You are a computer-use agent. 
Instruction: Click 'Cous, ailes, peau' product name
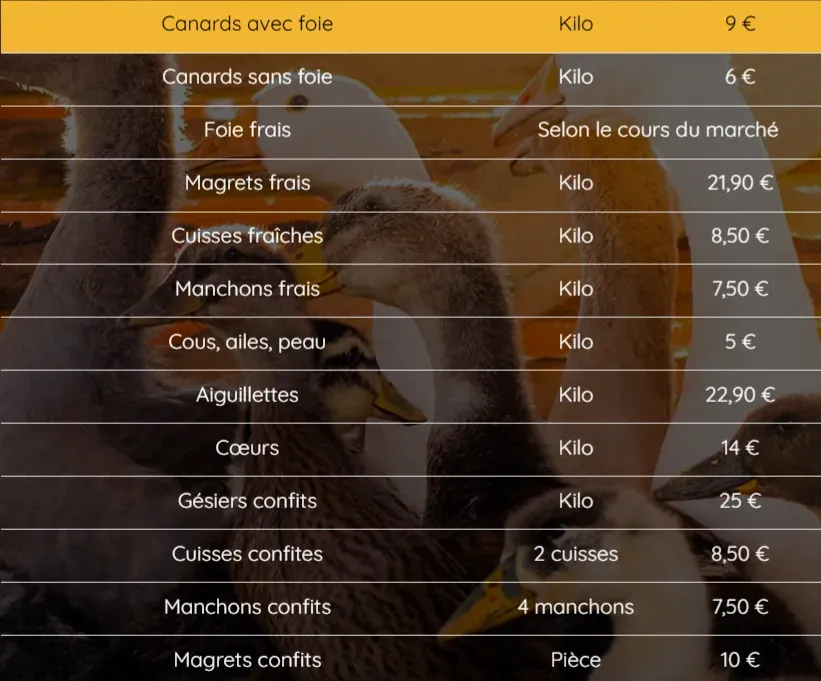(247, 342)
